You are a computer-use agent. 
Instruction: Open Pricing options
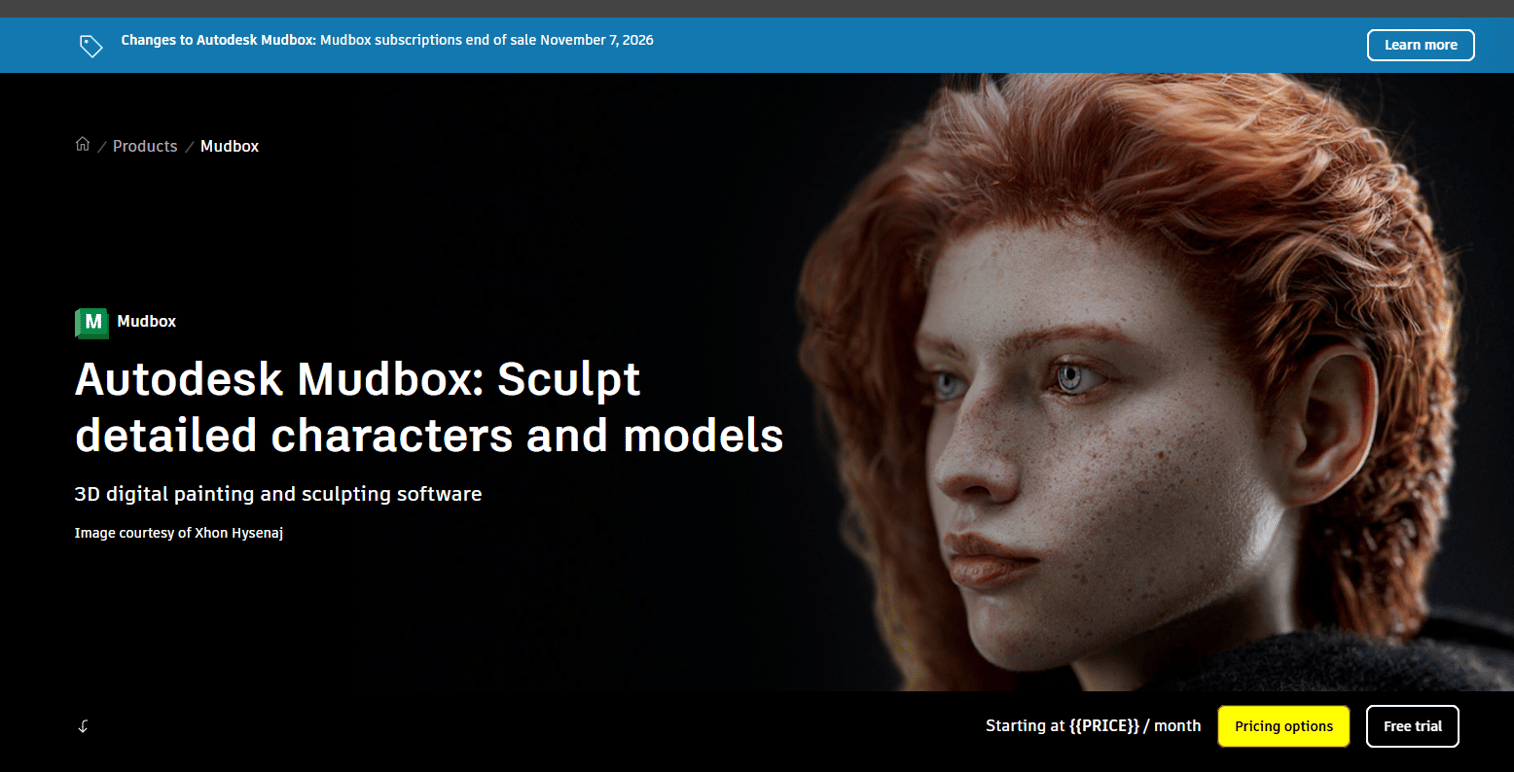click(x=1284, y=727)
